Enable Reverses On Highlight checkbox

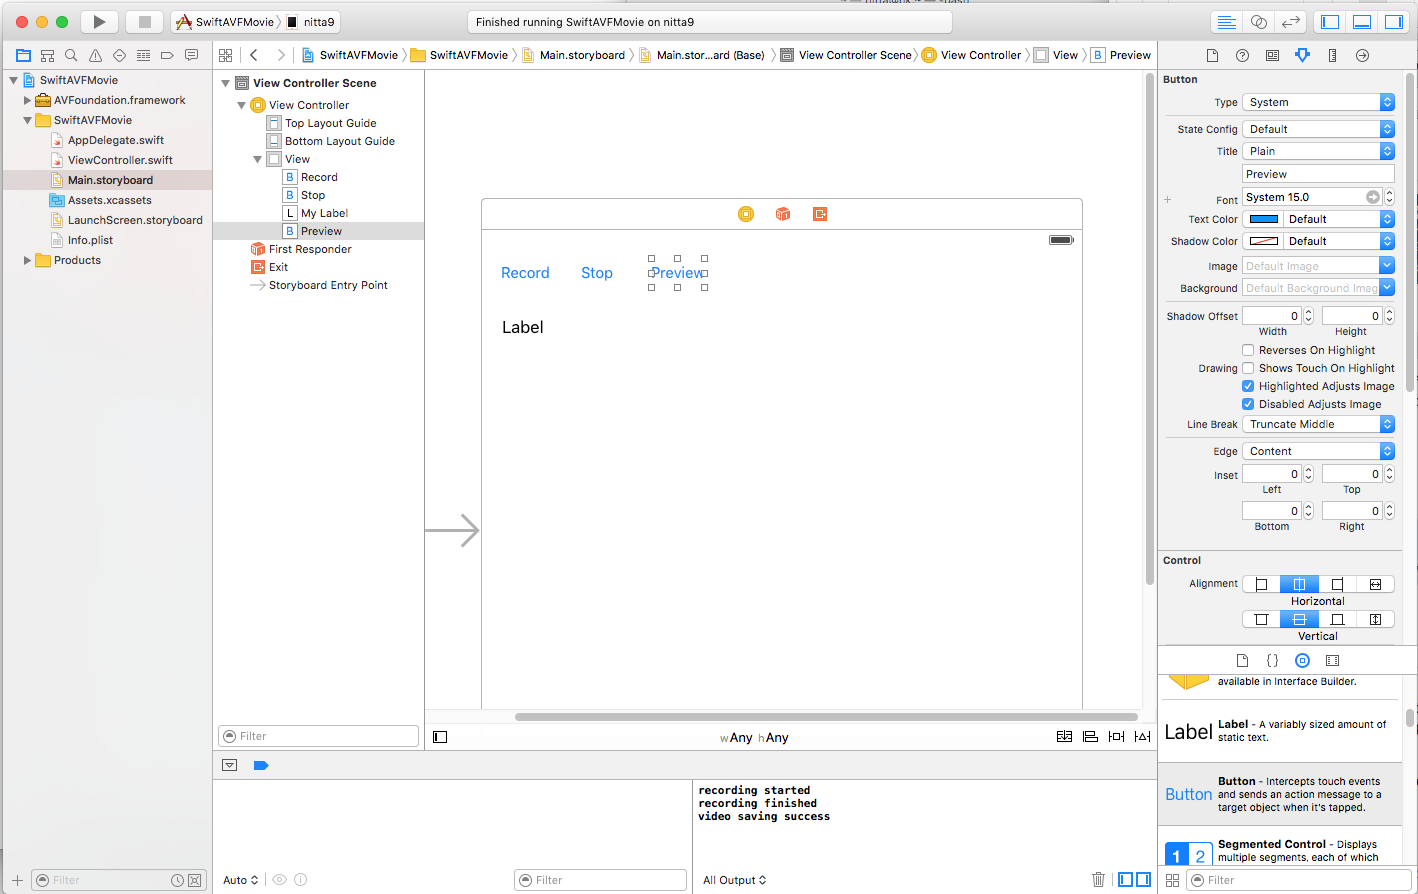point(1248,350)
